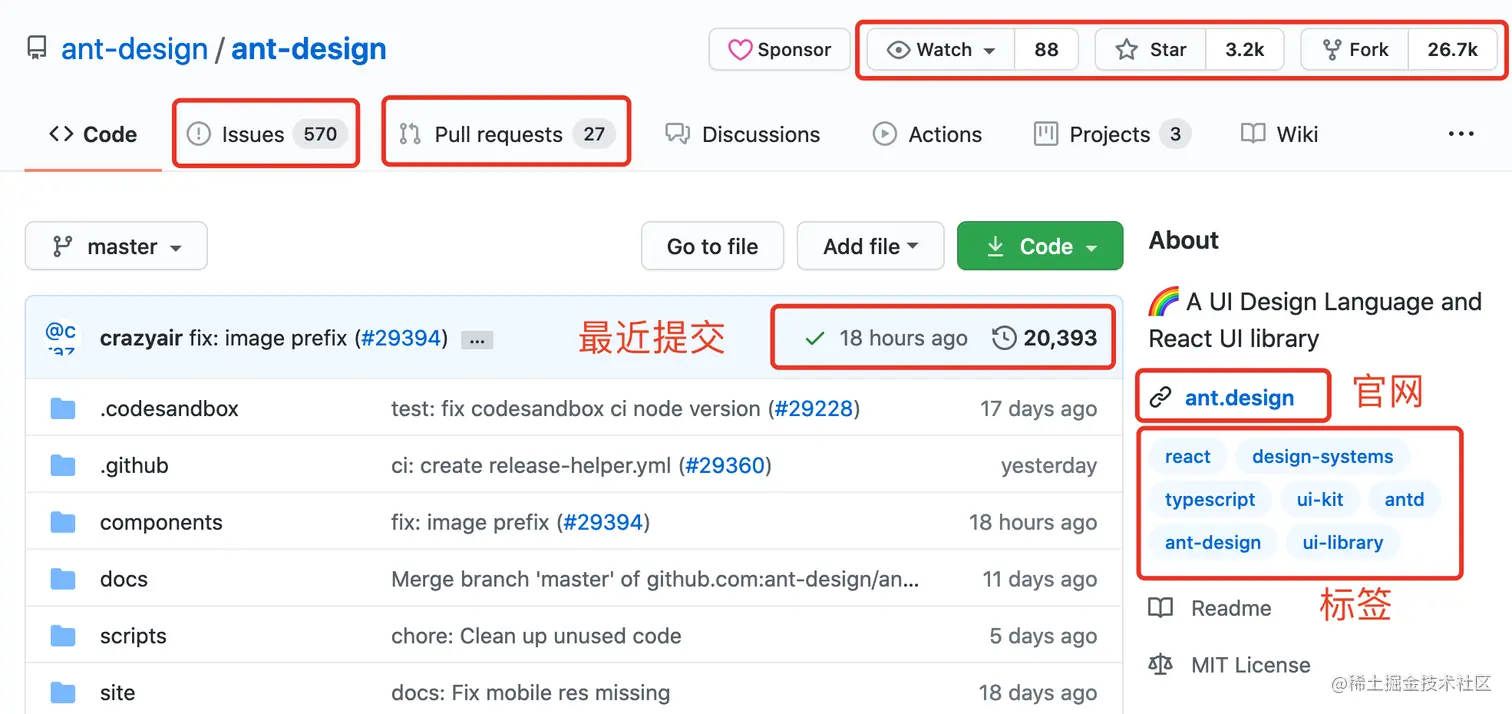Open the Projects tab
This screenshot has height=714, width=1512.
[1112, 134]
